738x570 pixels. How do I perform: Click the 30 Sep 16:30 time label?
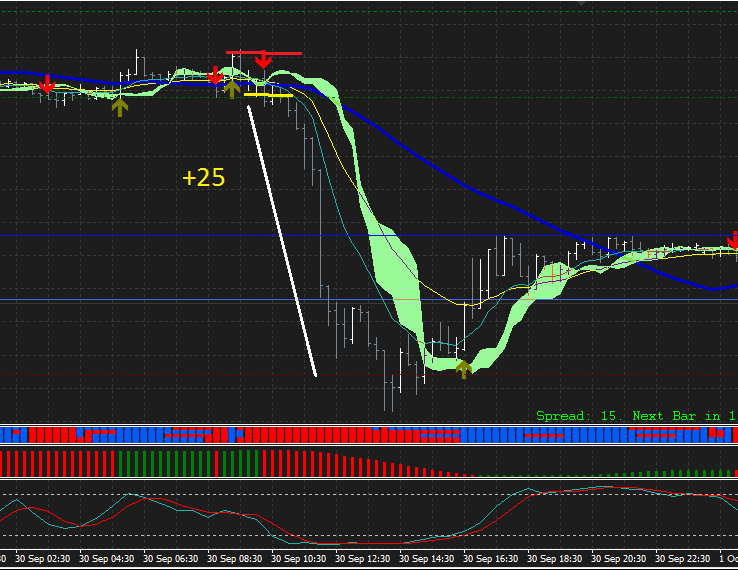(490, 559)
